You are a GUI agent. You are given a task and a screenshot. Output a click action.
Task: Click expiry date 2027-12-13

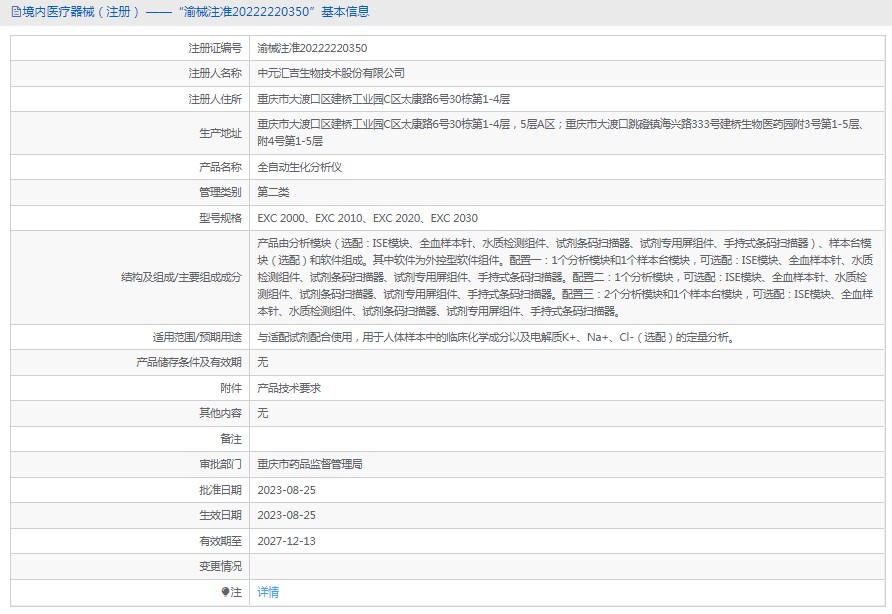[286, 541]
